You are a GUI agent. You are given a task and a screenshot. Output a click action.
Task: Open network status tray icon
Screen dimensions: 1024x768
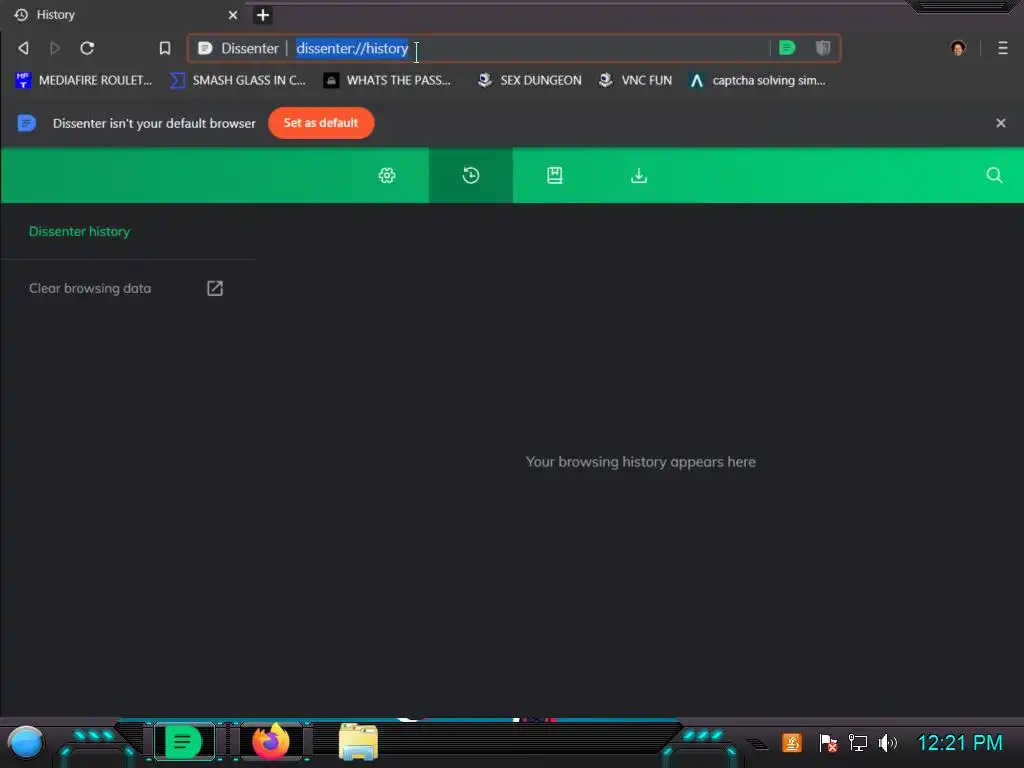tap(857, 743)
